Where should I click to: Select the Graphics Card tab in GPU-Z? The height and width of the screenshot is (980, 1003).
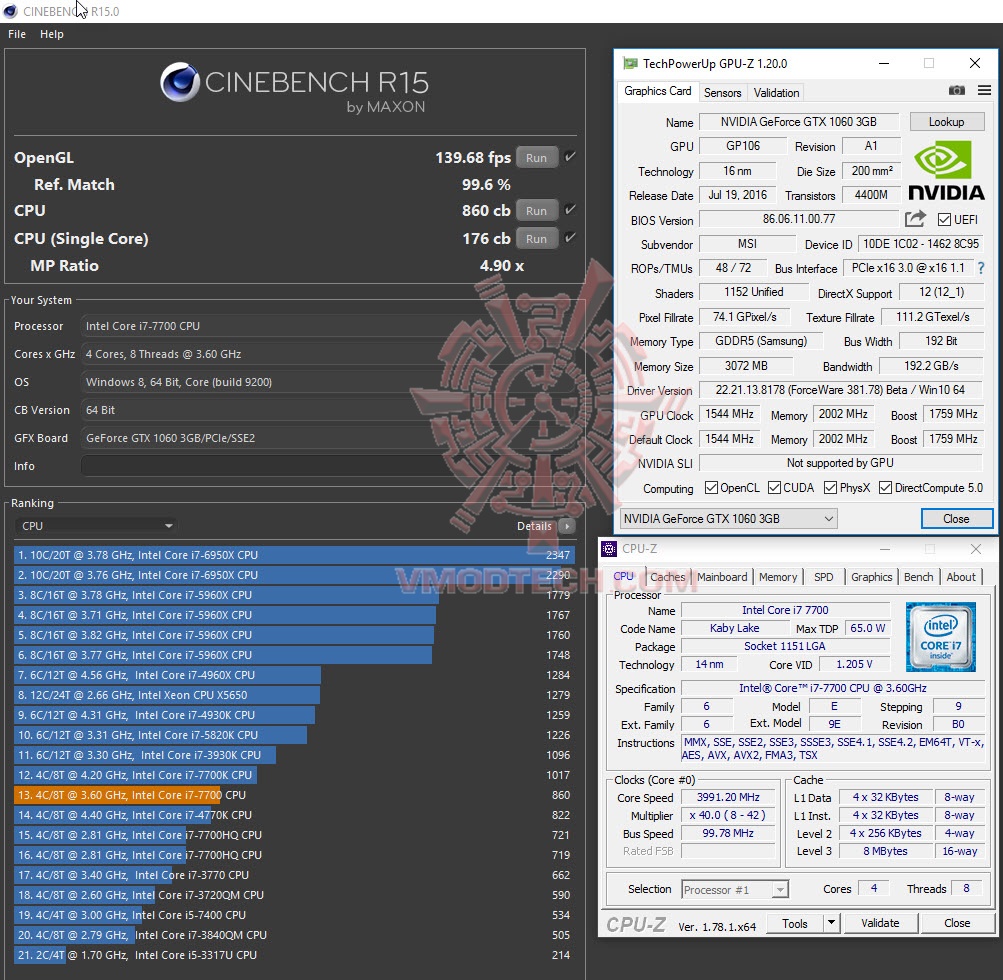pyautogui.click(x=658, y=91)
